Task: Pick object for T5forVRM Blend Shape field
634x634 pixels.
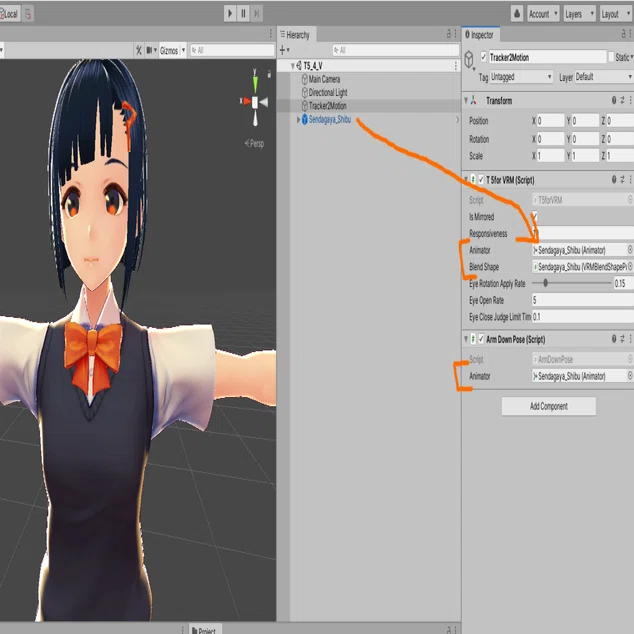Action: pos(630,266)
